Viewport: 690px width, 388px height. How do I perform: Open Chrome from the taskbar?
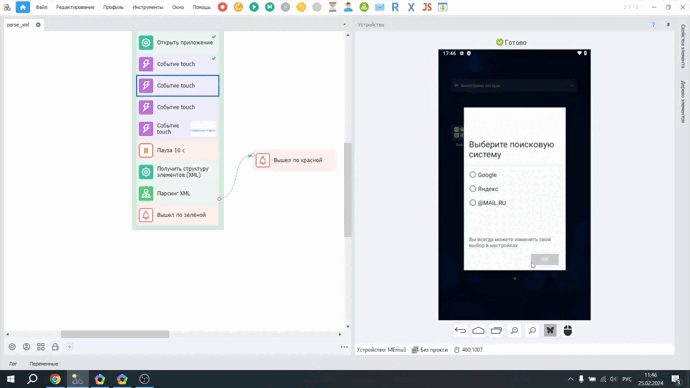(55, 379)
